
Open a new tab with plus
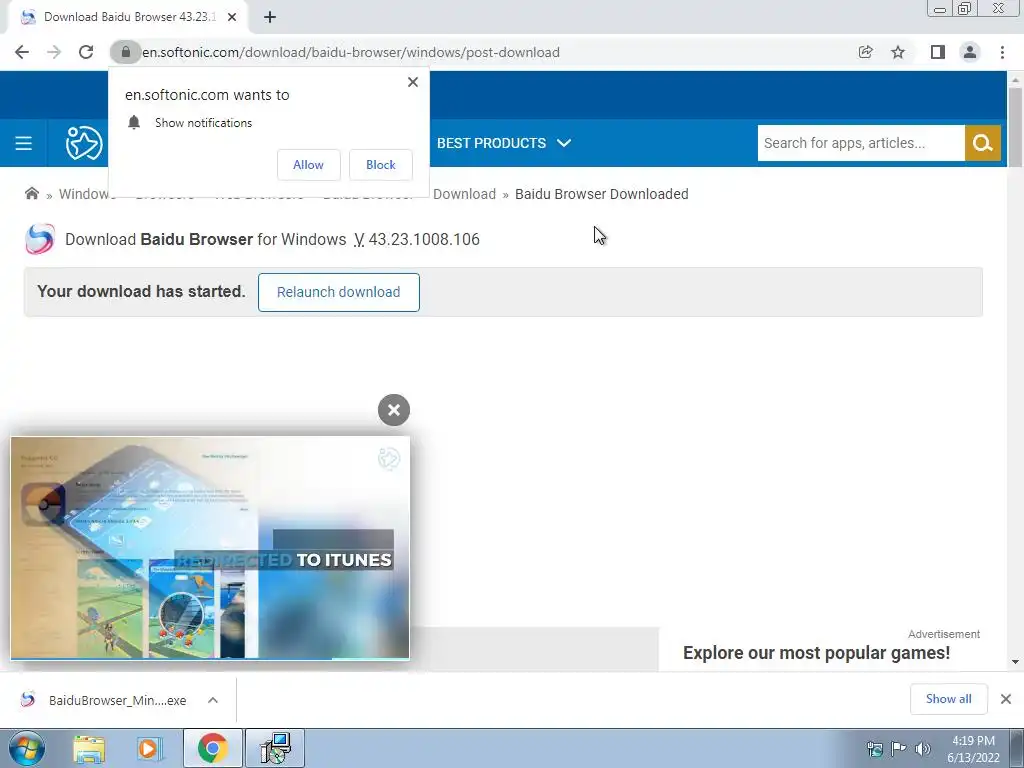coord(270,17)
